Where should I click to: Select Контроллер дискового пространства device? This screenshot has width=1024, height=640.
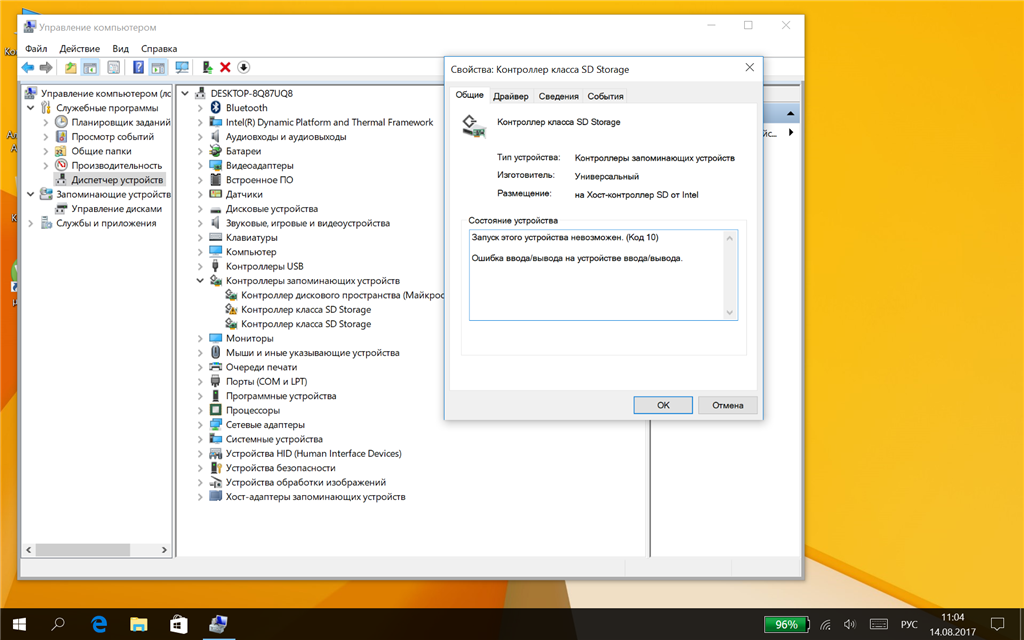[x=334, y=295]
